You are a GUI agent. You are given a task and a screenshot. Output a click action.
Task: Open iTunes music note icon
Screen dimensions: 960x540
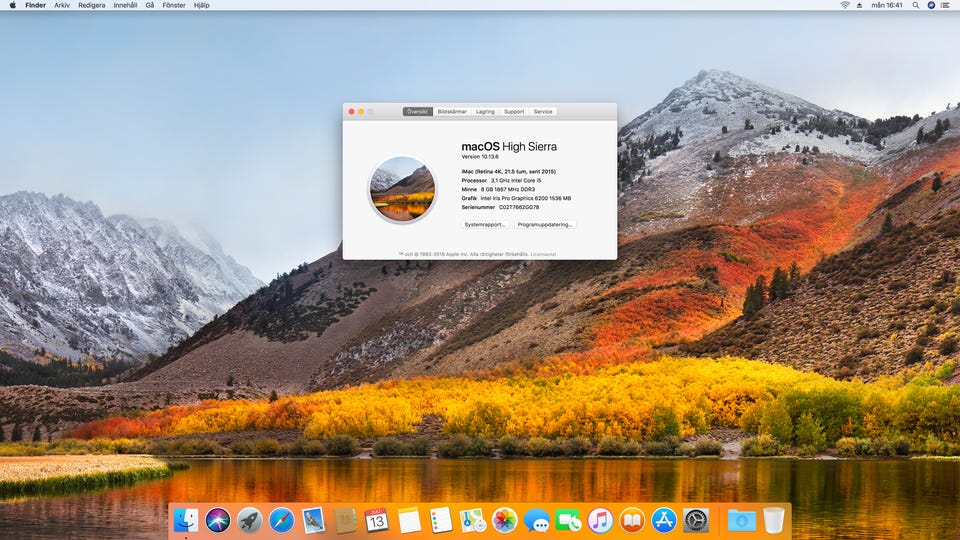(x=601, y=520)
